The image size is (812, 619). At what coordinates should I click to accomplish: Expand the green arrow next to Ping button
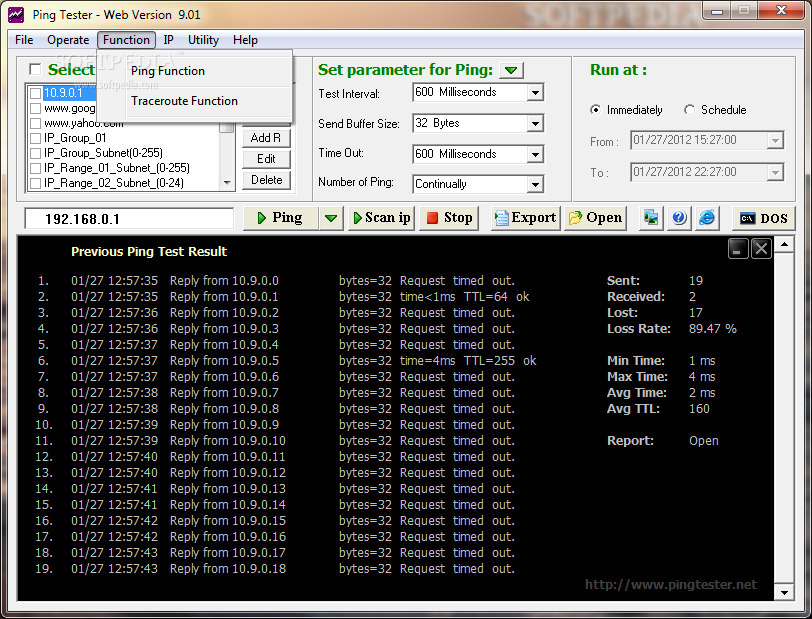pyautogui.click(x=331, y=218)
